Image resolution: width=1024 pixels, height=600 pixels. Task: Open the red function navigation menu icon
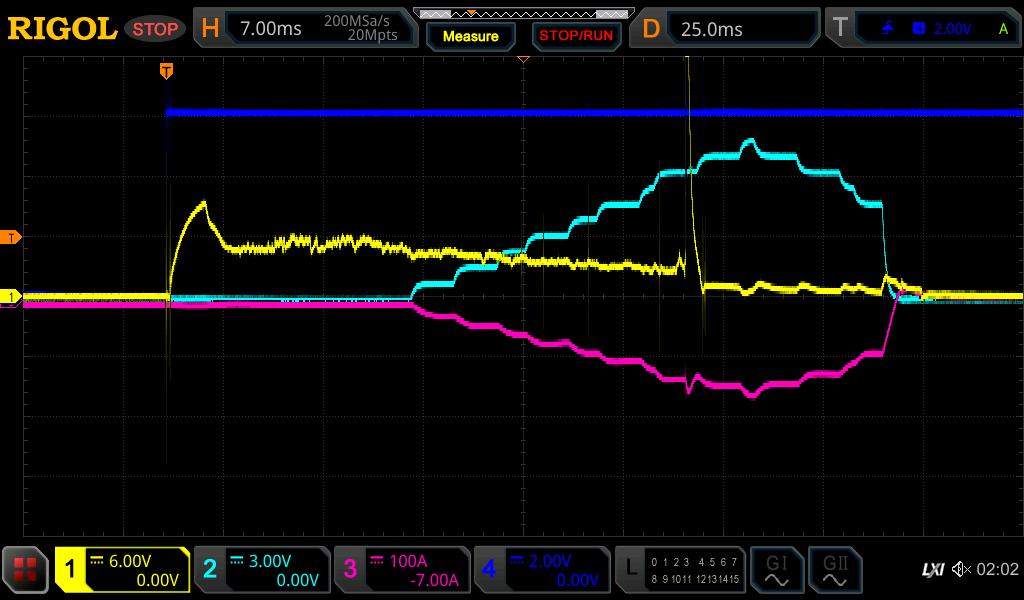pyautogui.click(x=26, y=570)
